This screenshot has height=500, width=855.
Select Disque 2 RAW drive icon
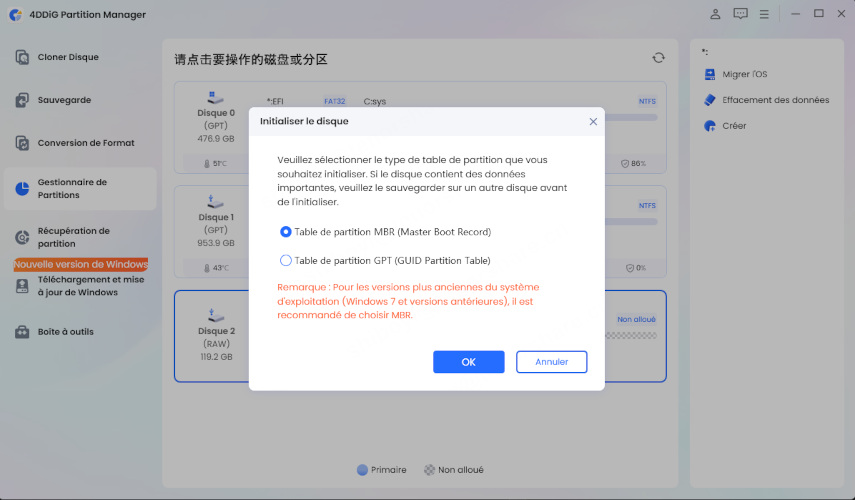(215, 316)
